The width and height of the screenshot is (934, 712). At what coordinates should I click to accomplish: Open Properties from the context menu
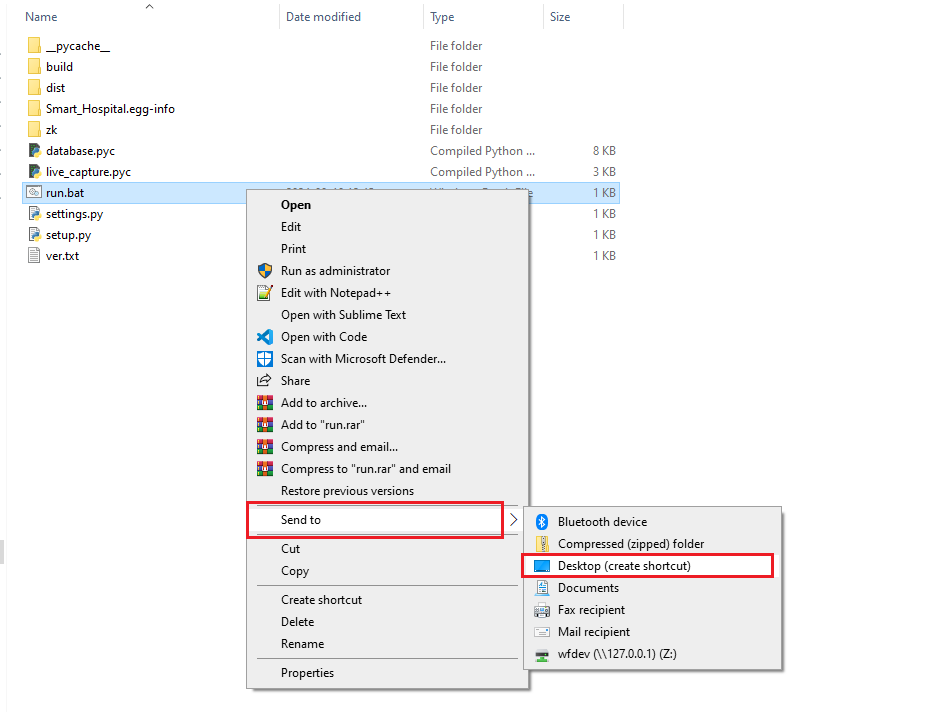tap(307, 673)
